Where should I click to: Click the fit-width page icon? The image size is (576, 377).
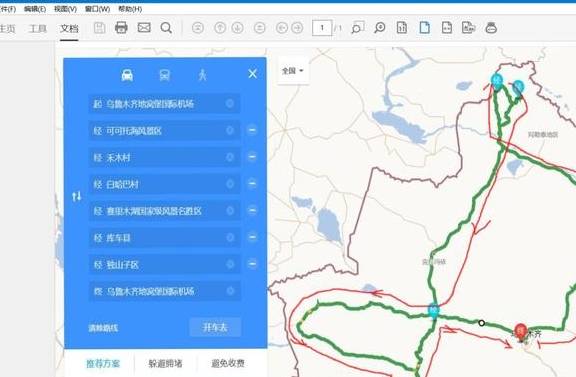(x=447, y=28)
